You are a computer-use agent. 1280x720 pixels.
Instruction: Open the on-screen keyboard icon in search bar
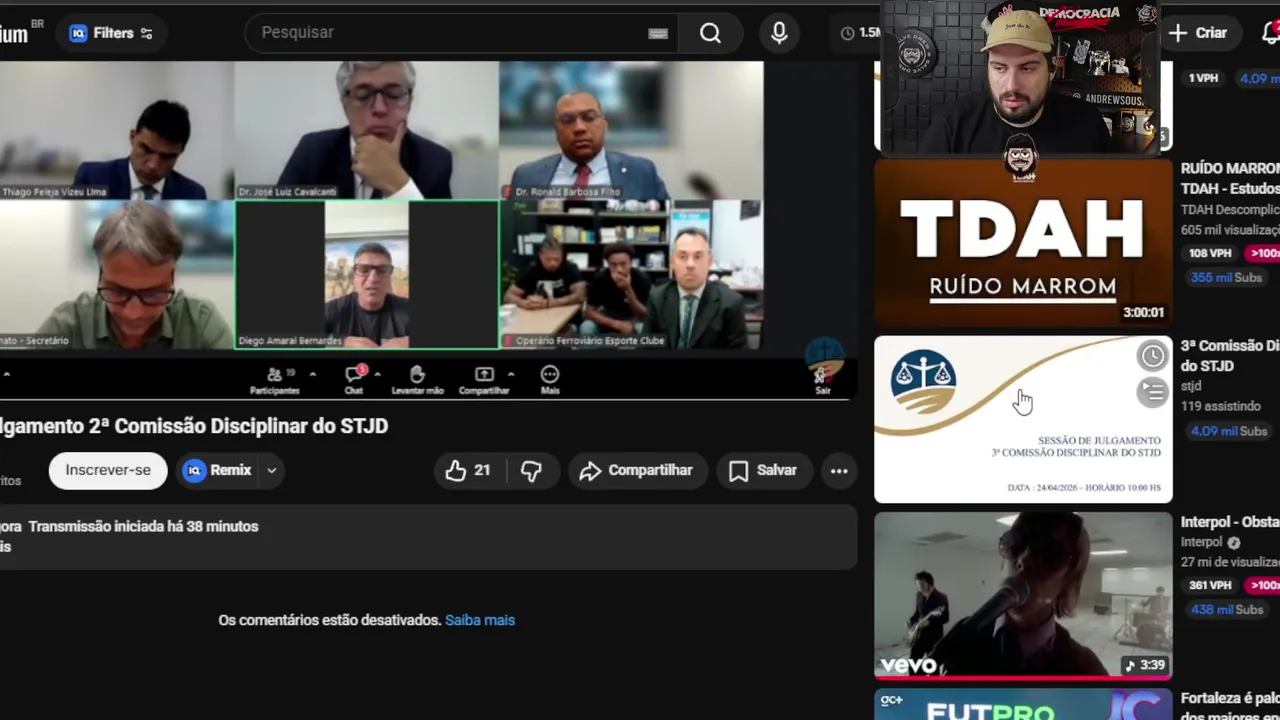tap(658, 33)
